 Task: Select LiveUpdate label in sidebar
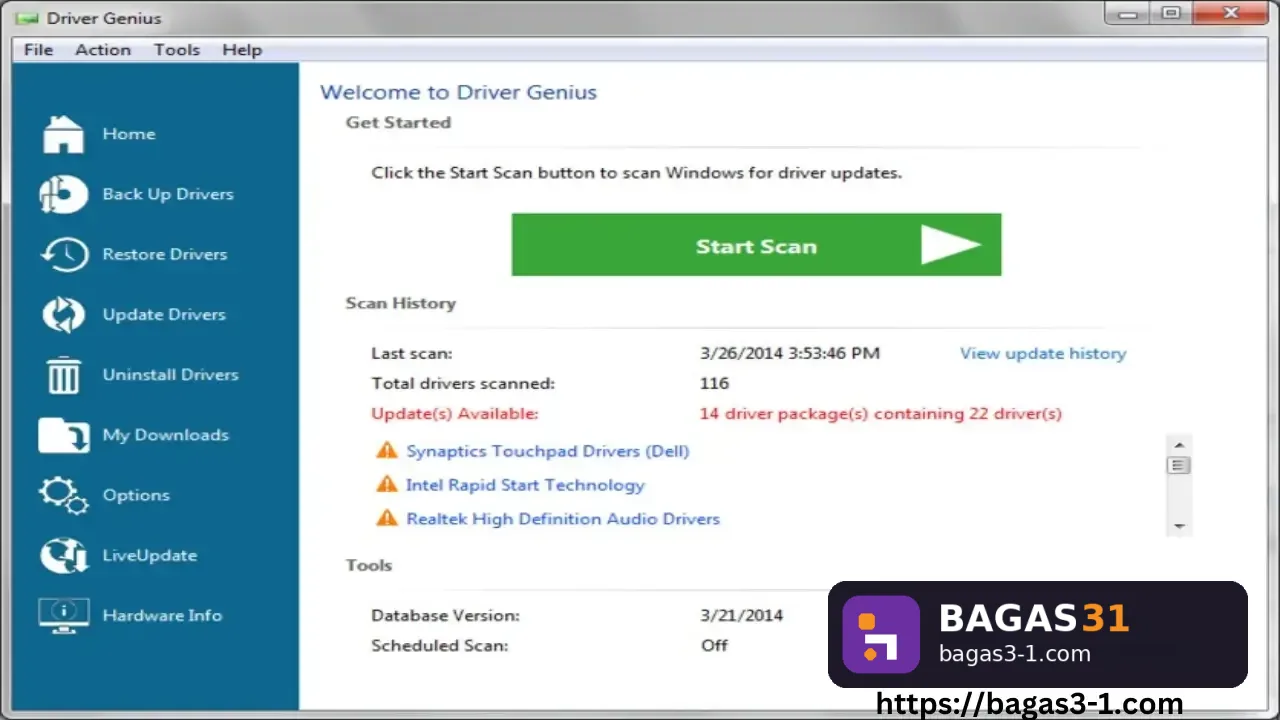click(150, 555)
